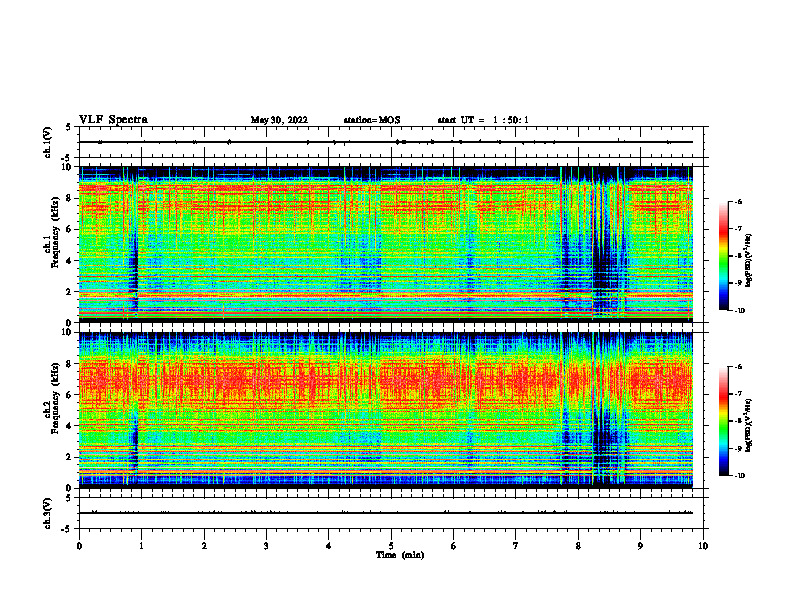Click the "ch.1(V)" axis label
This screenshot has width=792, height=612.
point(48,142)
